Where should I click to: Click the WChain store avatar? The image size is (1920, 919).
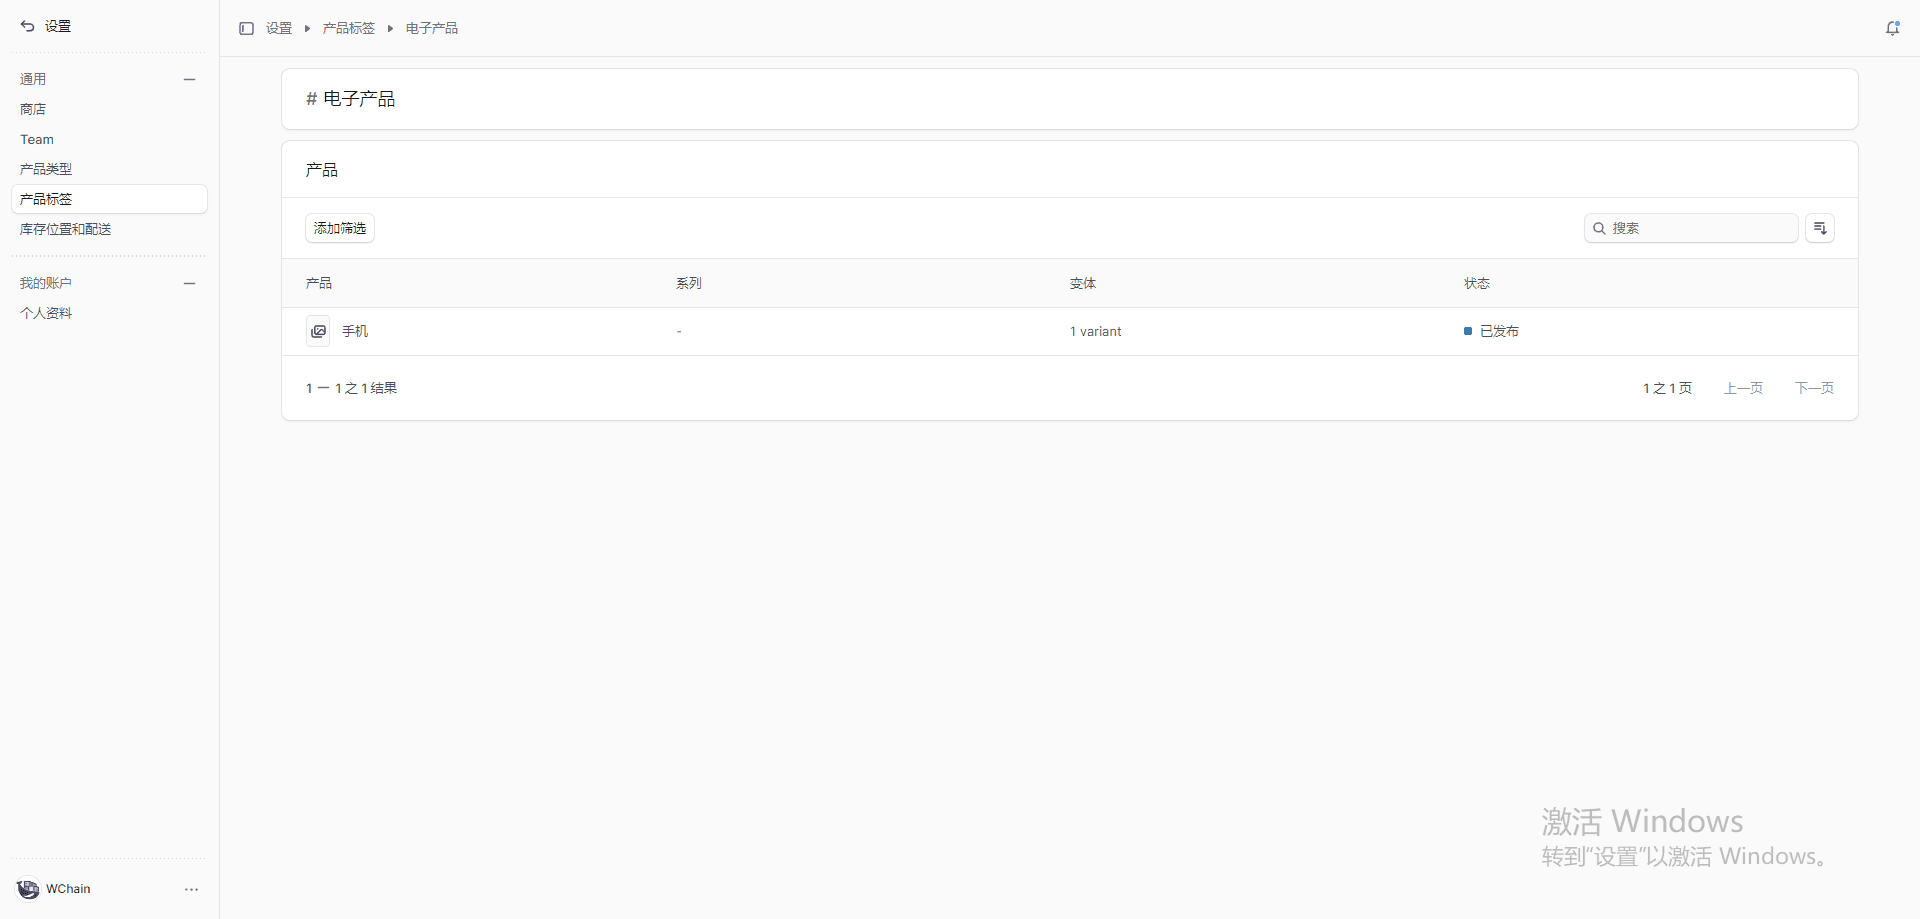click(x=28, y=889)
